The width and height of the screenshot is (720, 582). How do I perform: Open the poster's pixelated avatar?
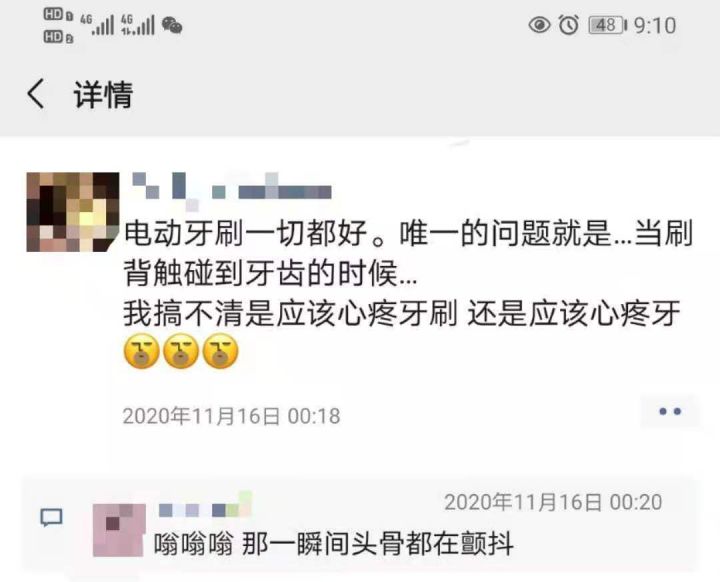click(x=73, y=212)
